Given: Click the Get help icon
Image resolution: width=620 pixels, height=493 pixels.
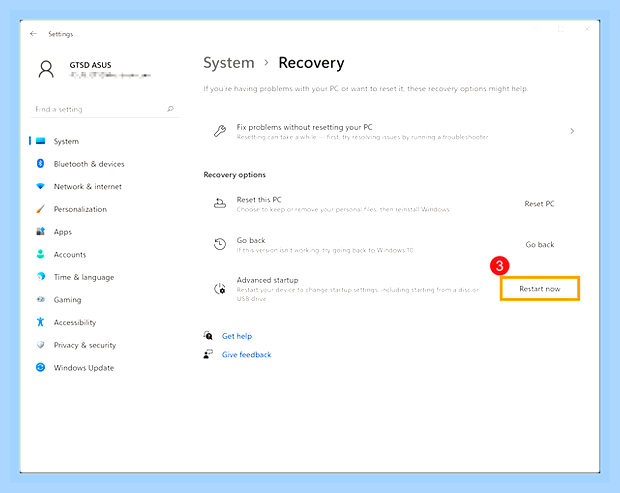Looking at the screenshot, I should [208, 336].
